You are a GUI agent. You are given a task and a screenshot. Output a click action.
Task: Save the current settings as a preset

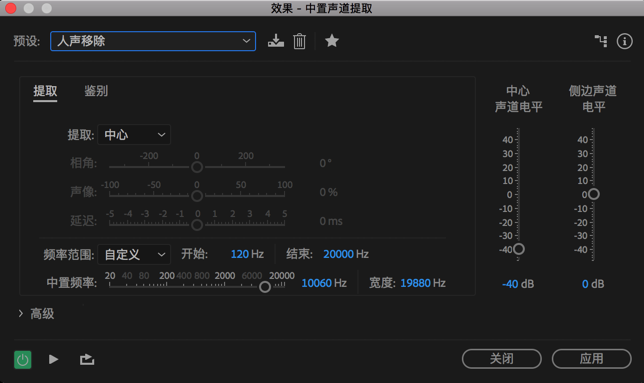click(x=276, y=41)
